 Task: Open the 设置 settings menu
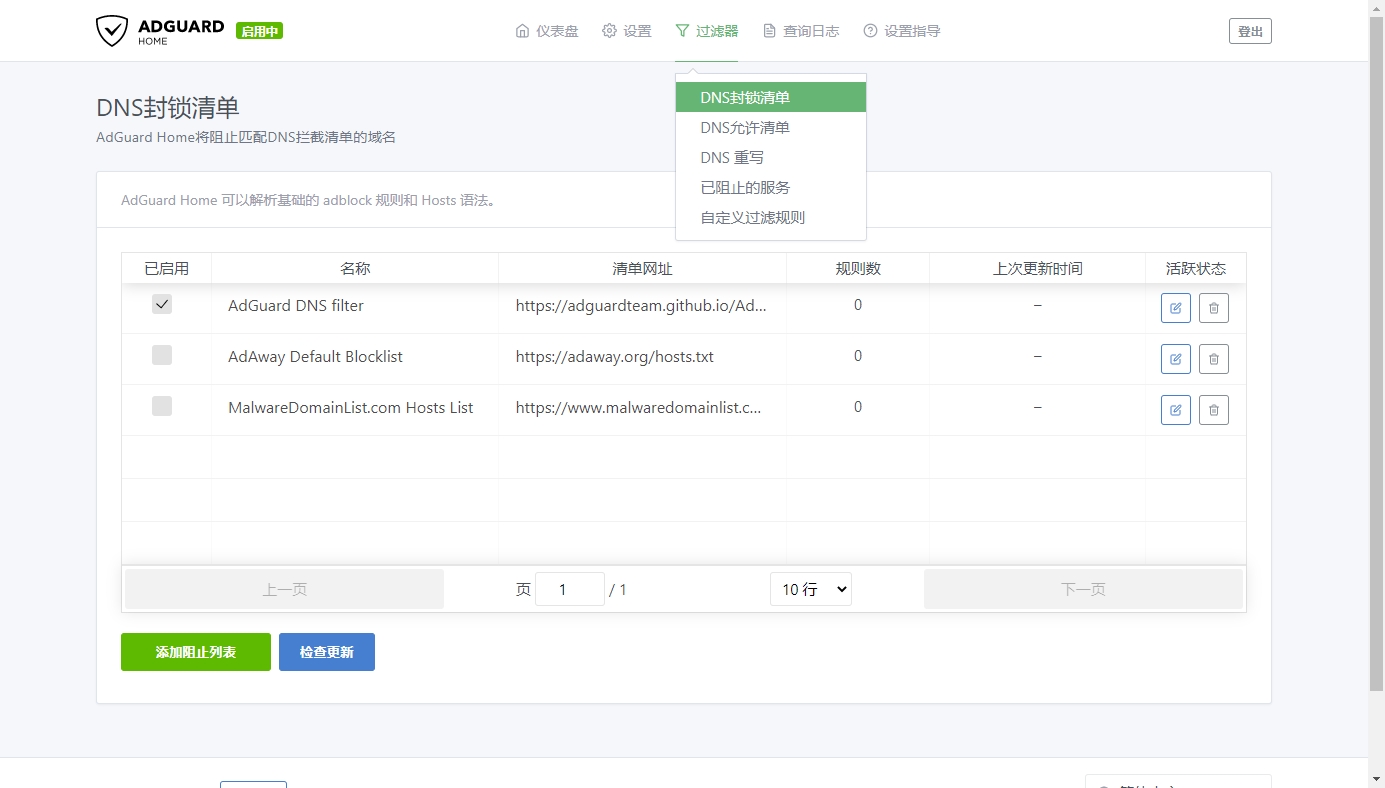[627, 31]
